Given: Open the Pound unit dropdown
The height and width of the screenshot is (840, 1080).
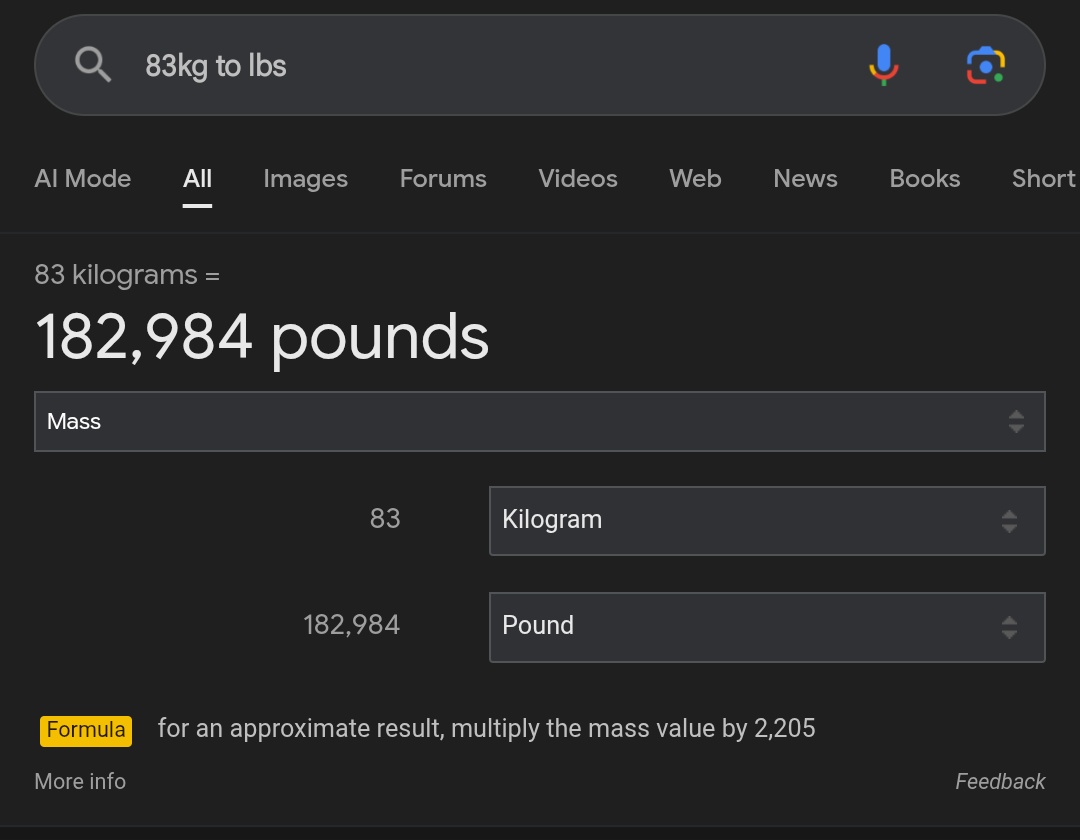Looking at the screenshot, I should [x=767, y=627].
